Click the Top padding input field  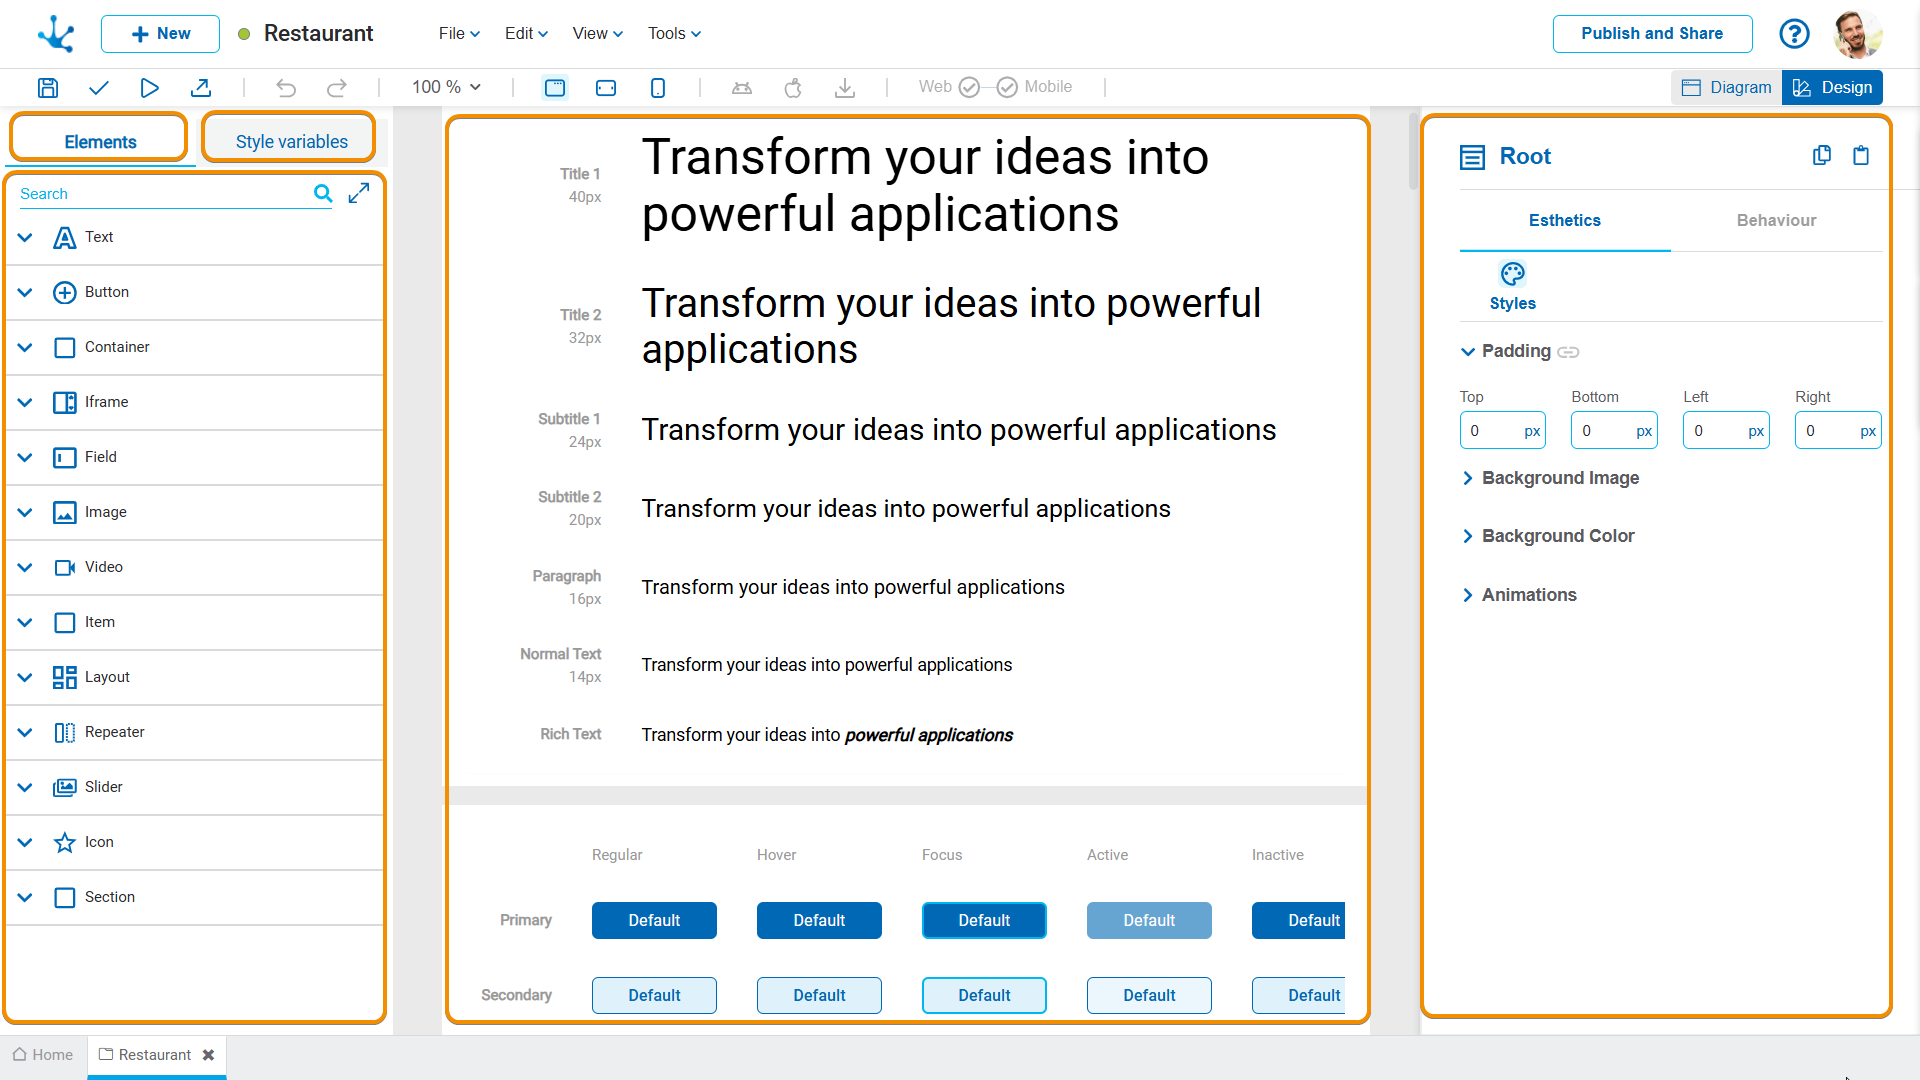click(x=1490, y=431)
